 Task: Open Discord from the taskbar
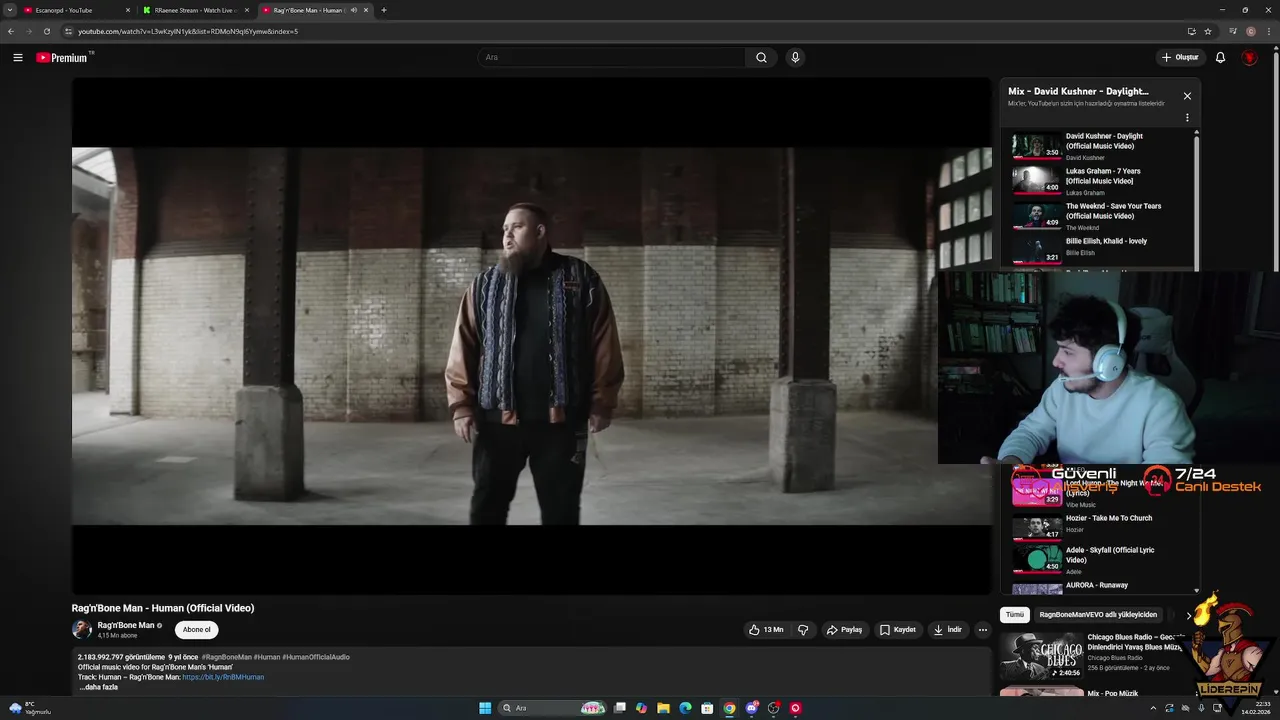point(751,708)
